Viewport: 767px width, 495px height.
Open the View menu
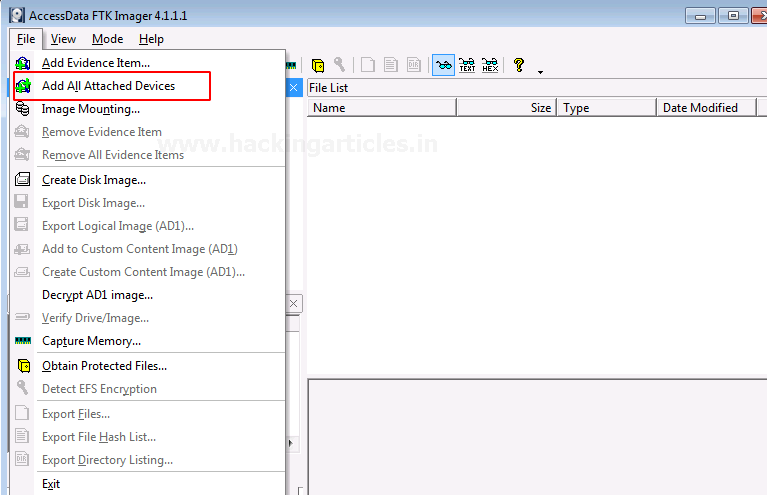coord(63,39)
